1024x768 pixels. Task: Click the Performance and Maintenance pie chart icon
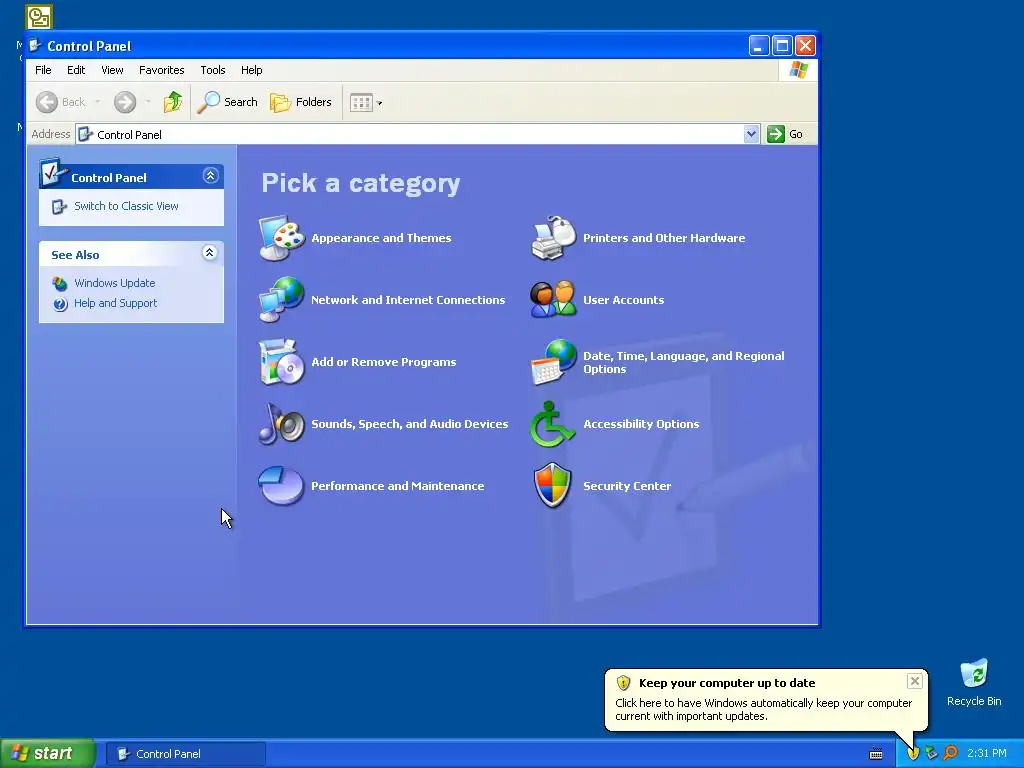[x=281, y=486]
